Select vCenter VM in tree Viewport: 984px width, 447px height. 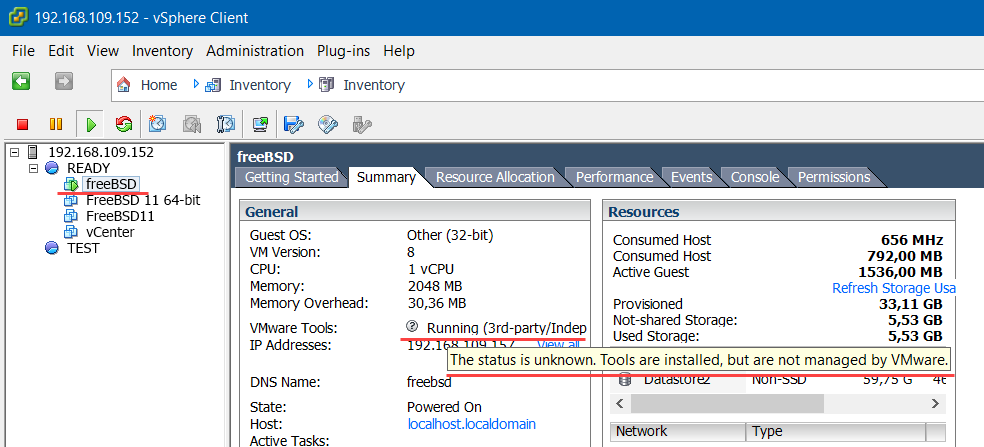click(x=110, y=232)
